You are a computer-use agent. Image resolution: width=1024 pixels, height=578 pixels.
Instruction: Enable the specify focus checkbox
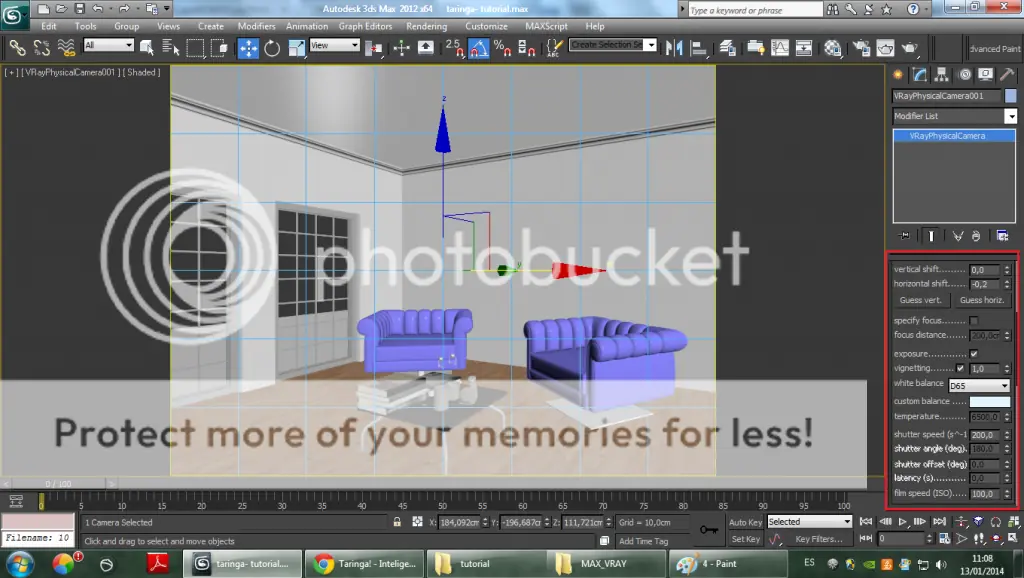(x=974, y=320)
